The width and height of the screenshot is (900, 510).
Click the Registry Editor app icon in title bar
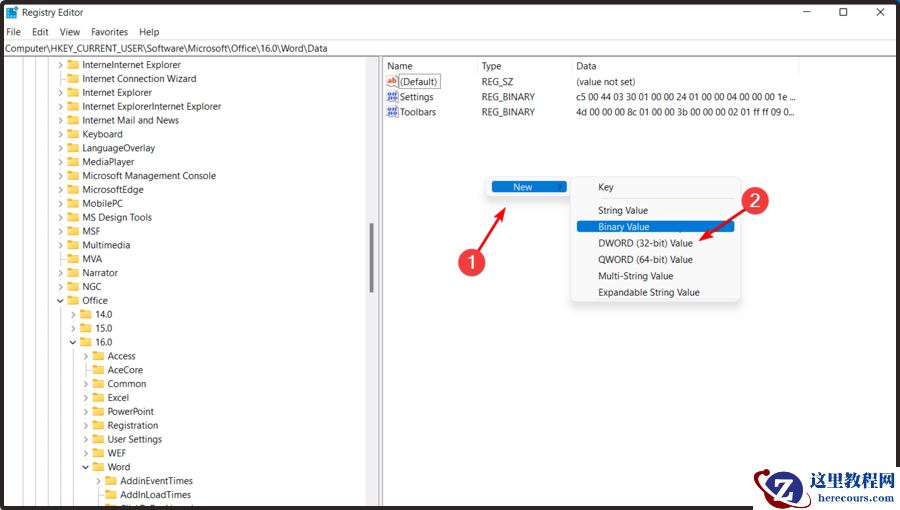click(12, 13)
